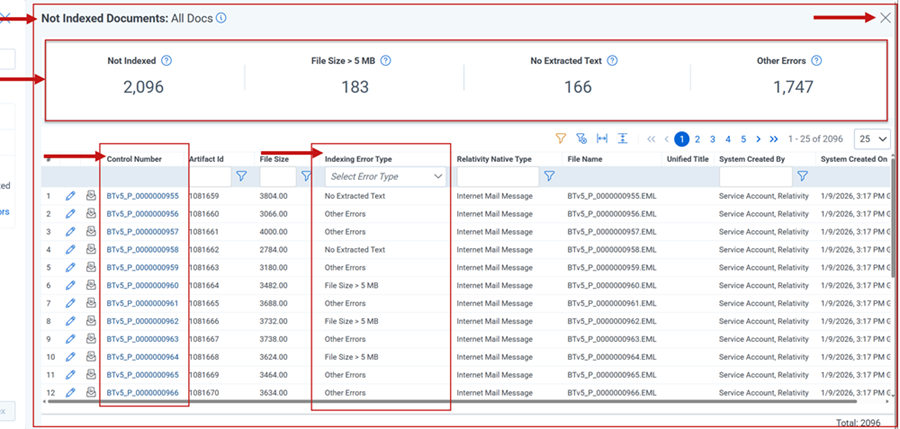Open document link BTv5_P_0000000961
This screenshot has height=429, width=900.
coord(142,303)
